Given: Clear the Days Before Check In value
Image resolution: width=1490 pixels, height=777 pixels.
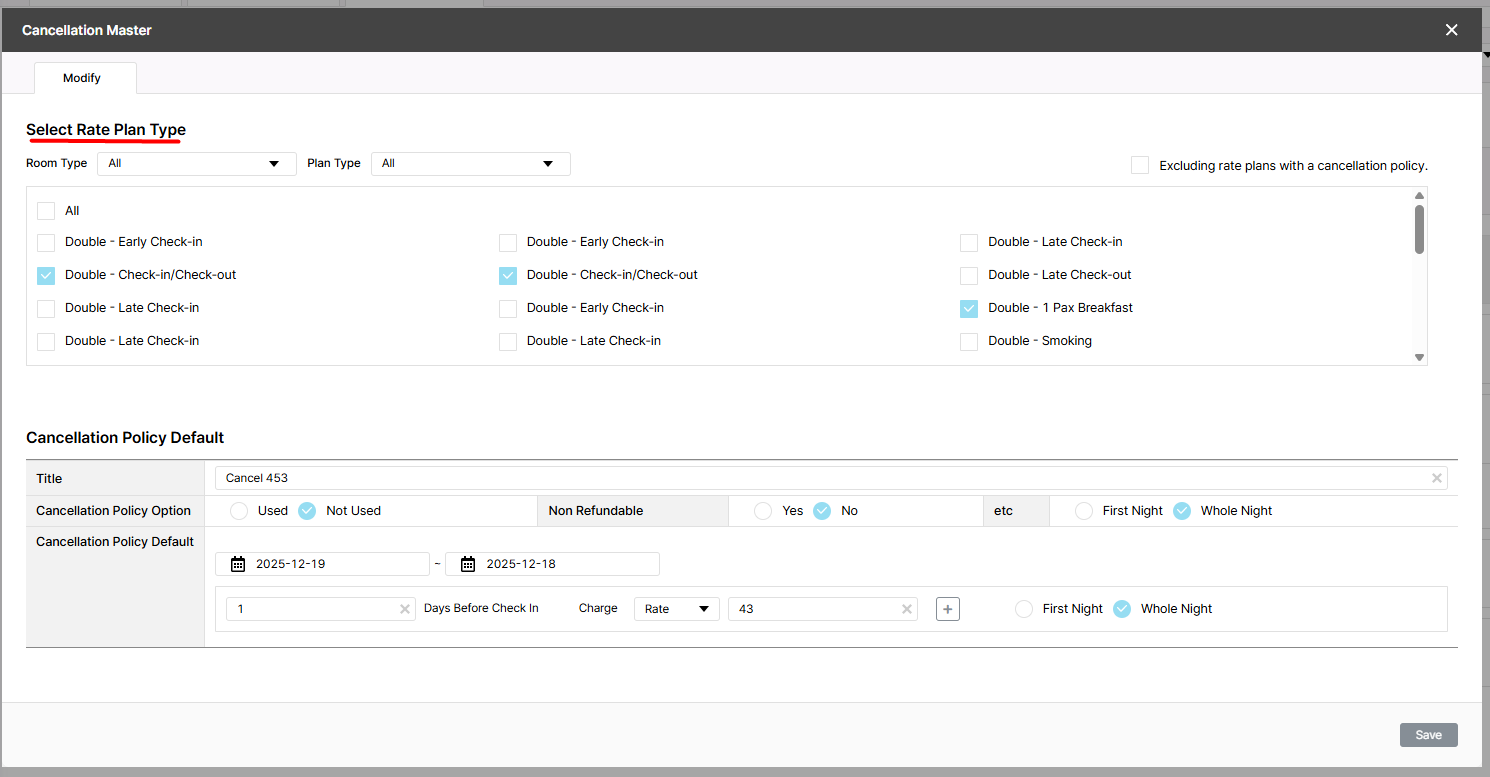Looking at the screenshot, I should (405, 609).
